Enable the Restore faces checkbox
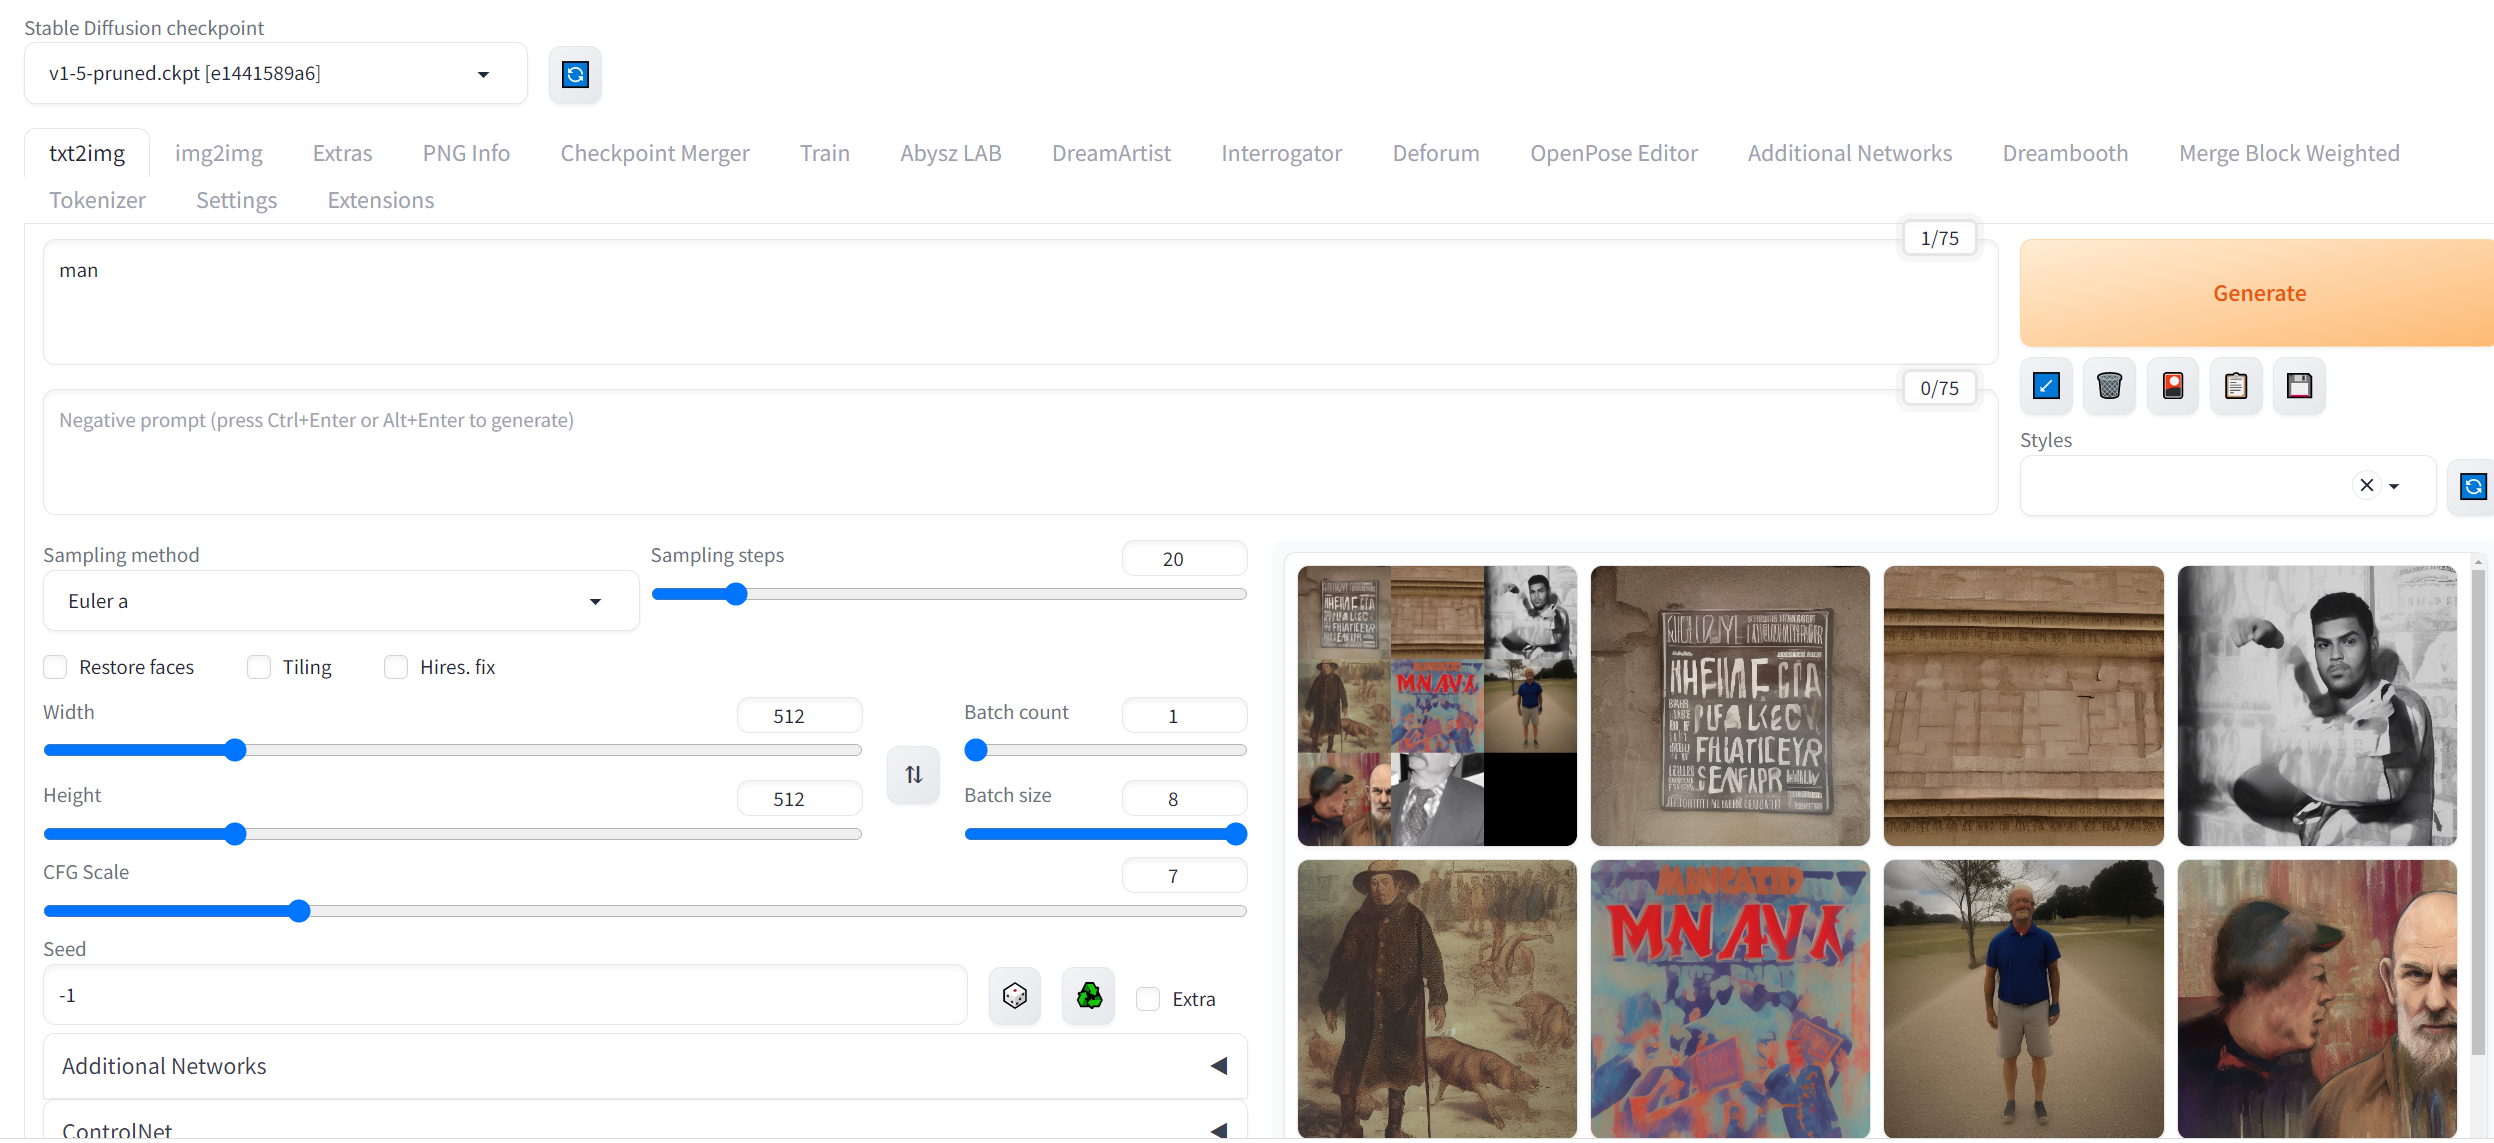This screenshot has height=1143, width=2494. [56, 667]
